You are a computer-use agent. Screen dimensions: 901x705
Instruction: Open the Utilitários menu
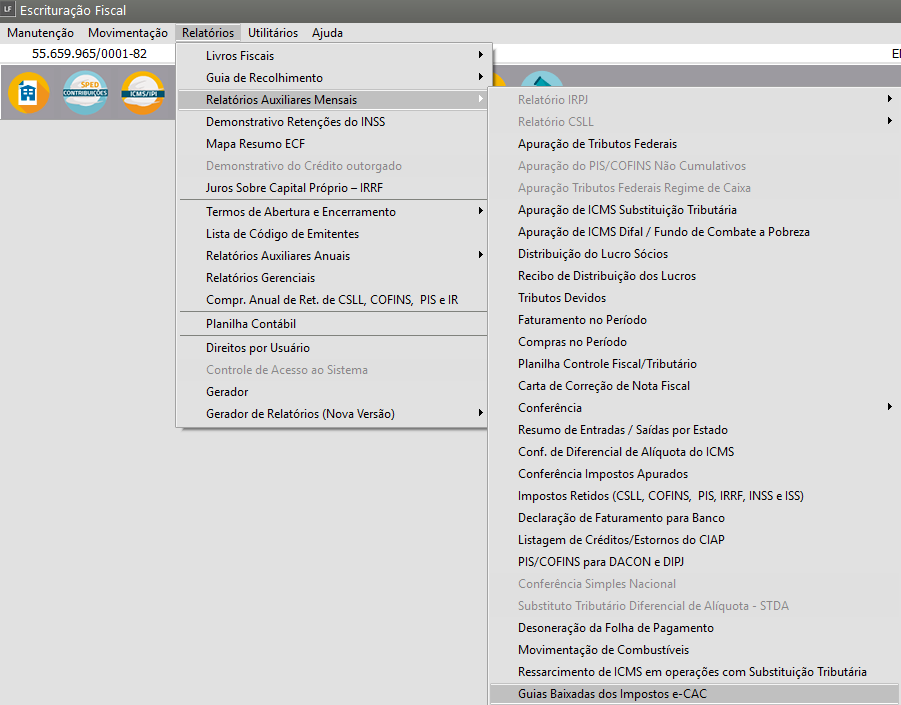click(x=273, y=33)
